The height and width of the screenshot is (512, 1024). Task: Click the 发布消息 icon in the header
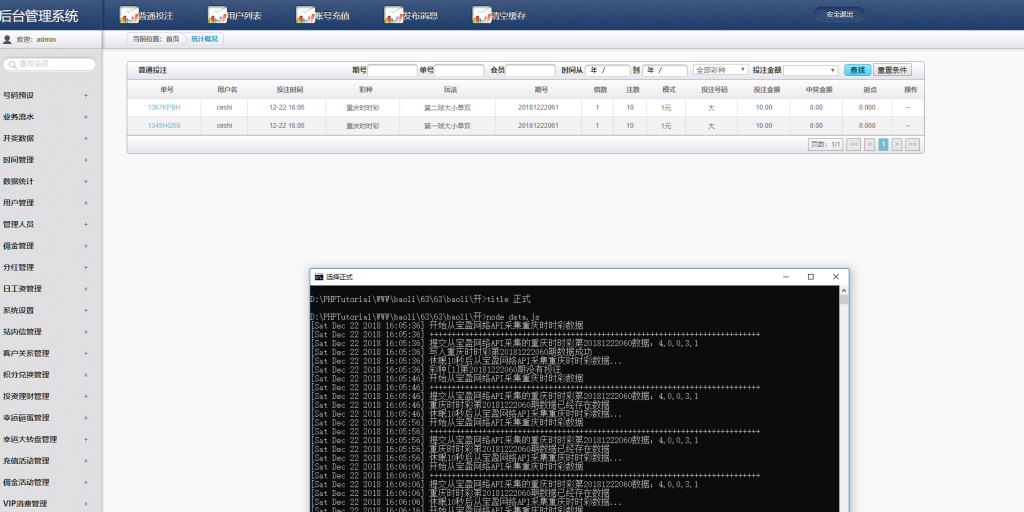pos(395,15)
